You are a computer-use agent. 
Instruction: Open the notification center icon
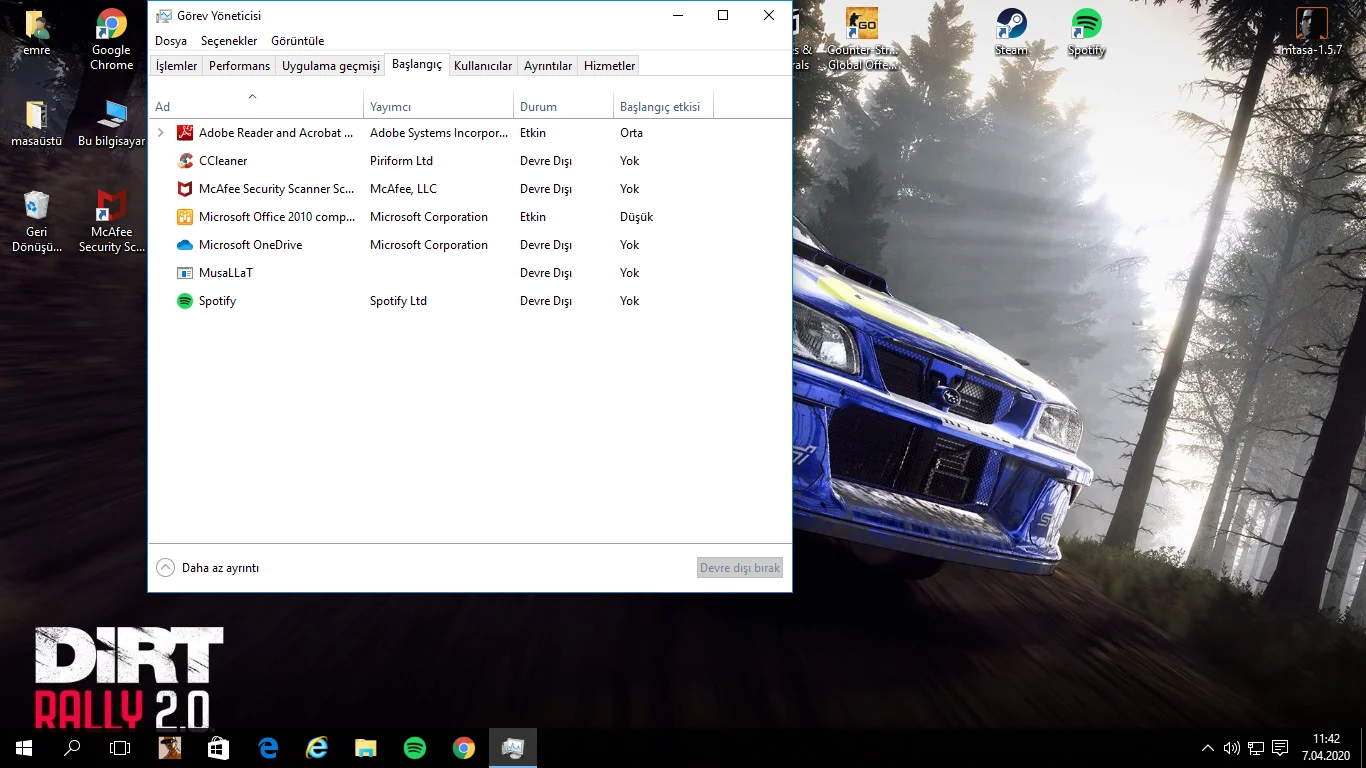1280,748
